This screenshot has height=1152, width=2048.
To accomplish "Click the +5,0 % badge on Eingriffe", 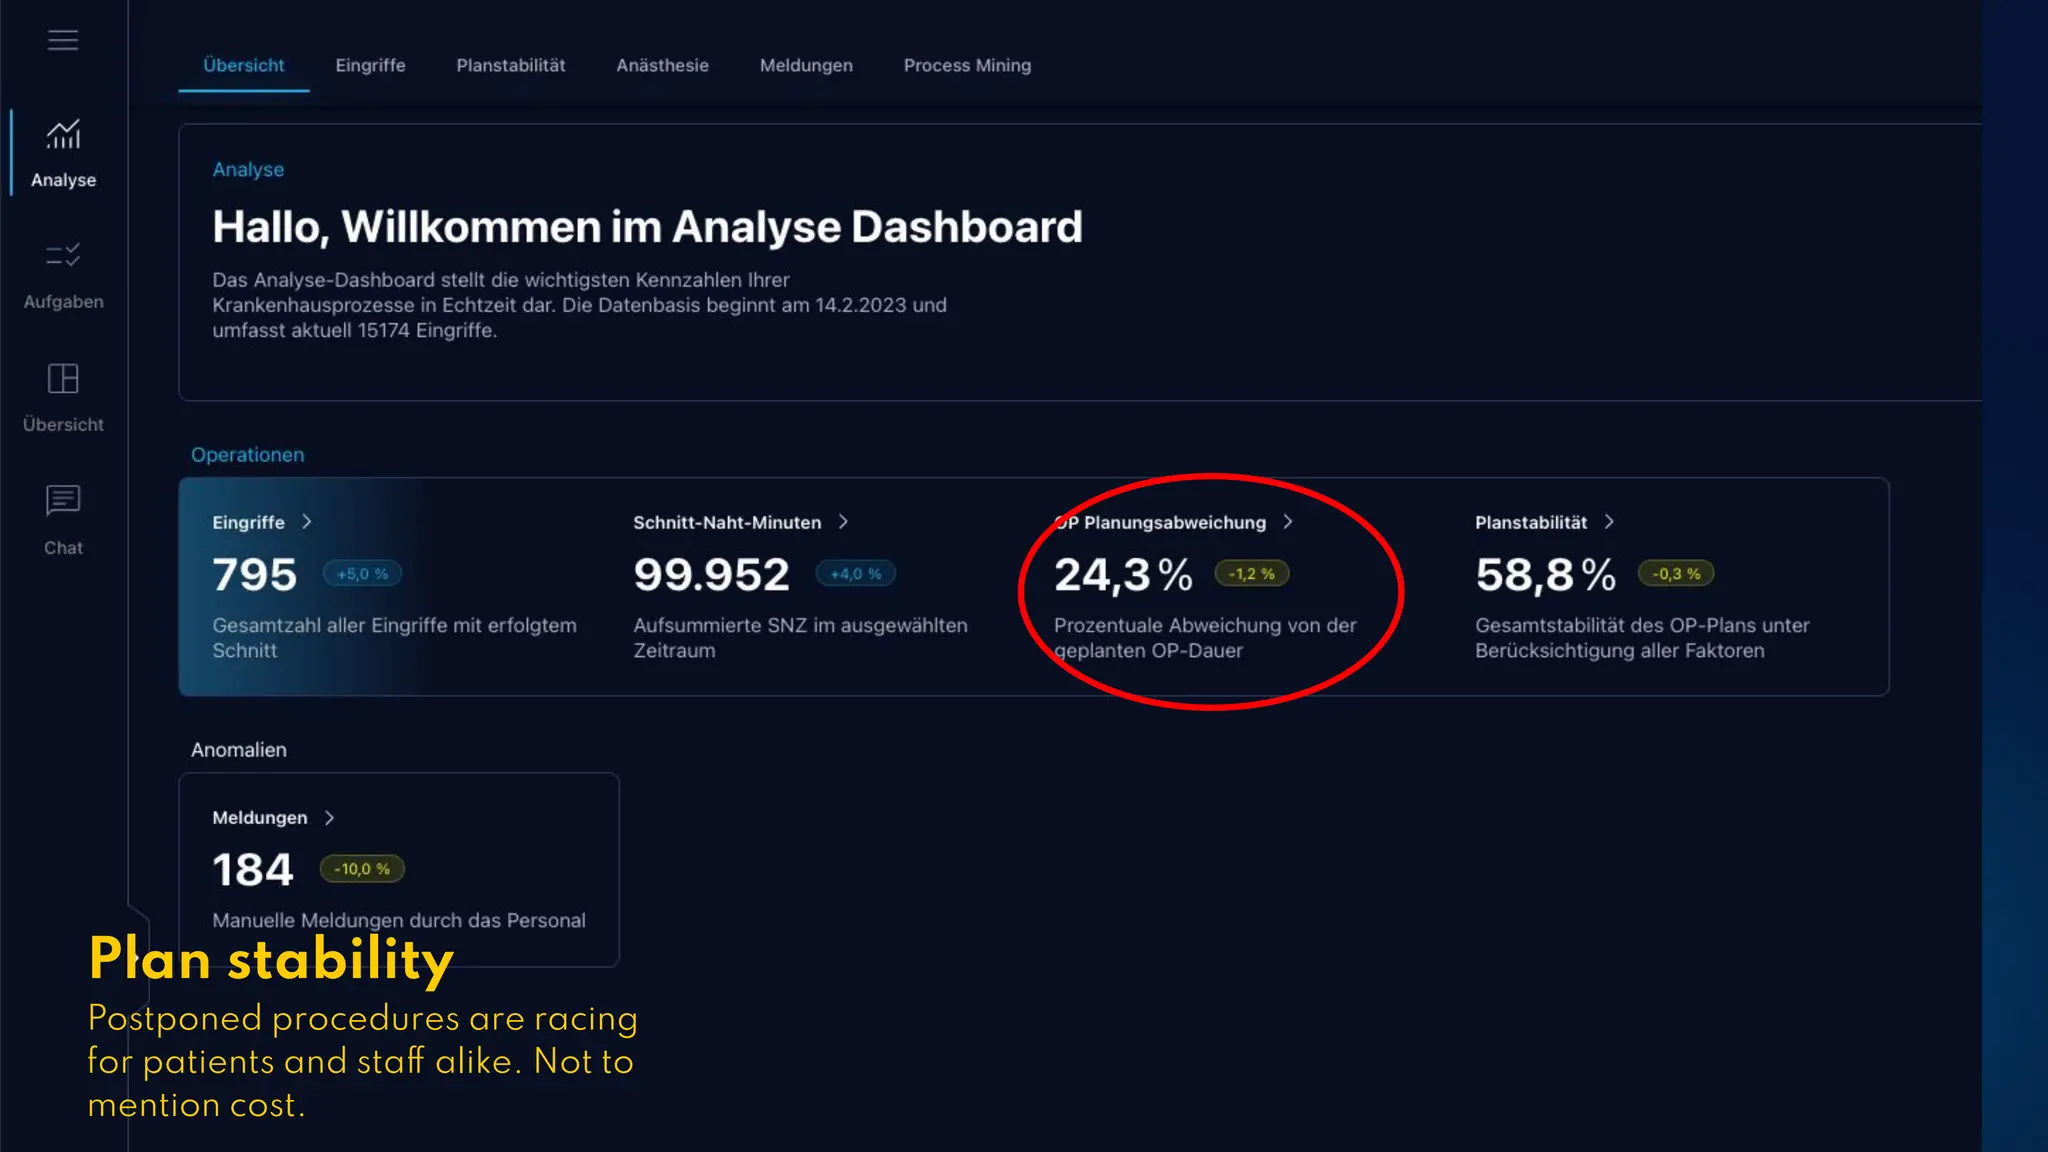I will (x=362, y=574).
